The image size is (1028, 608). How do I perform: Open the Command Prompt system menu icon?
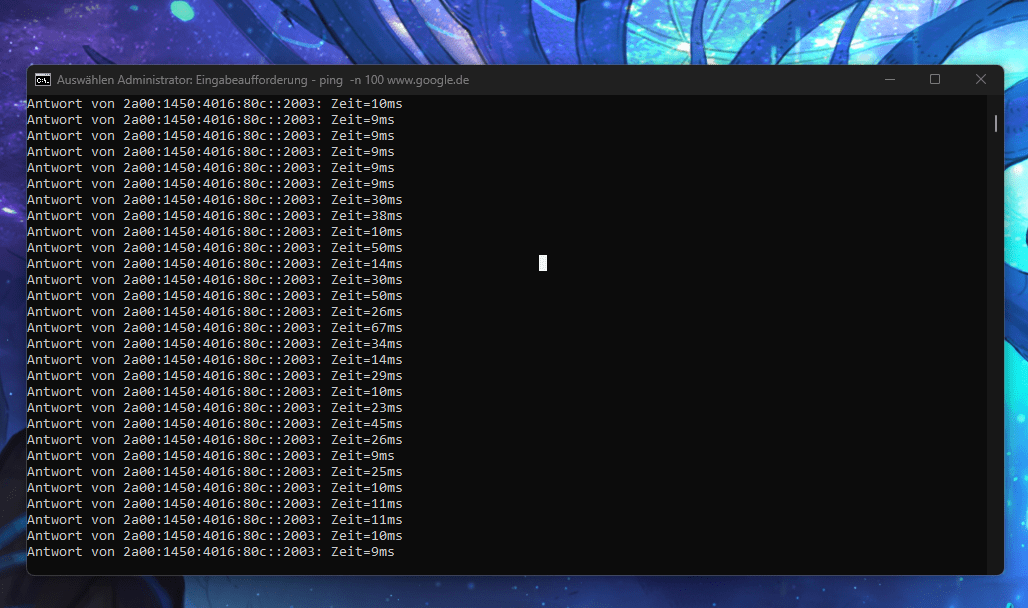(43, 80)
